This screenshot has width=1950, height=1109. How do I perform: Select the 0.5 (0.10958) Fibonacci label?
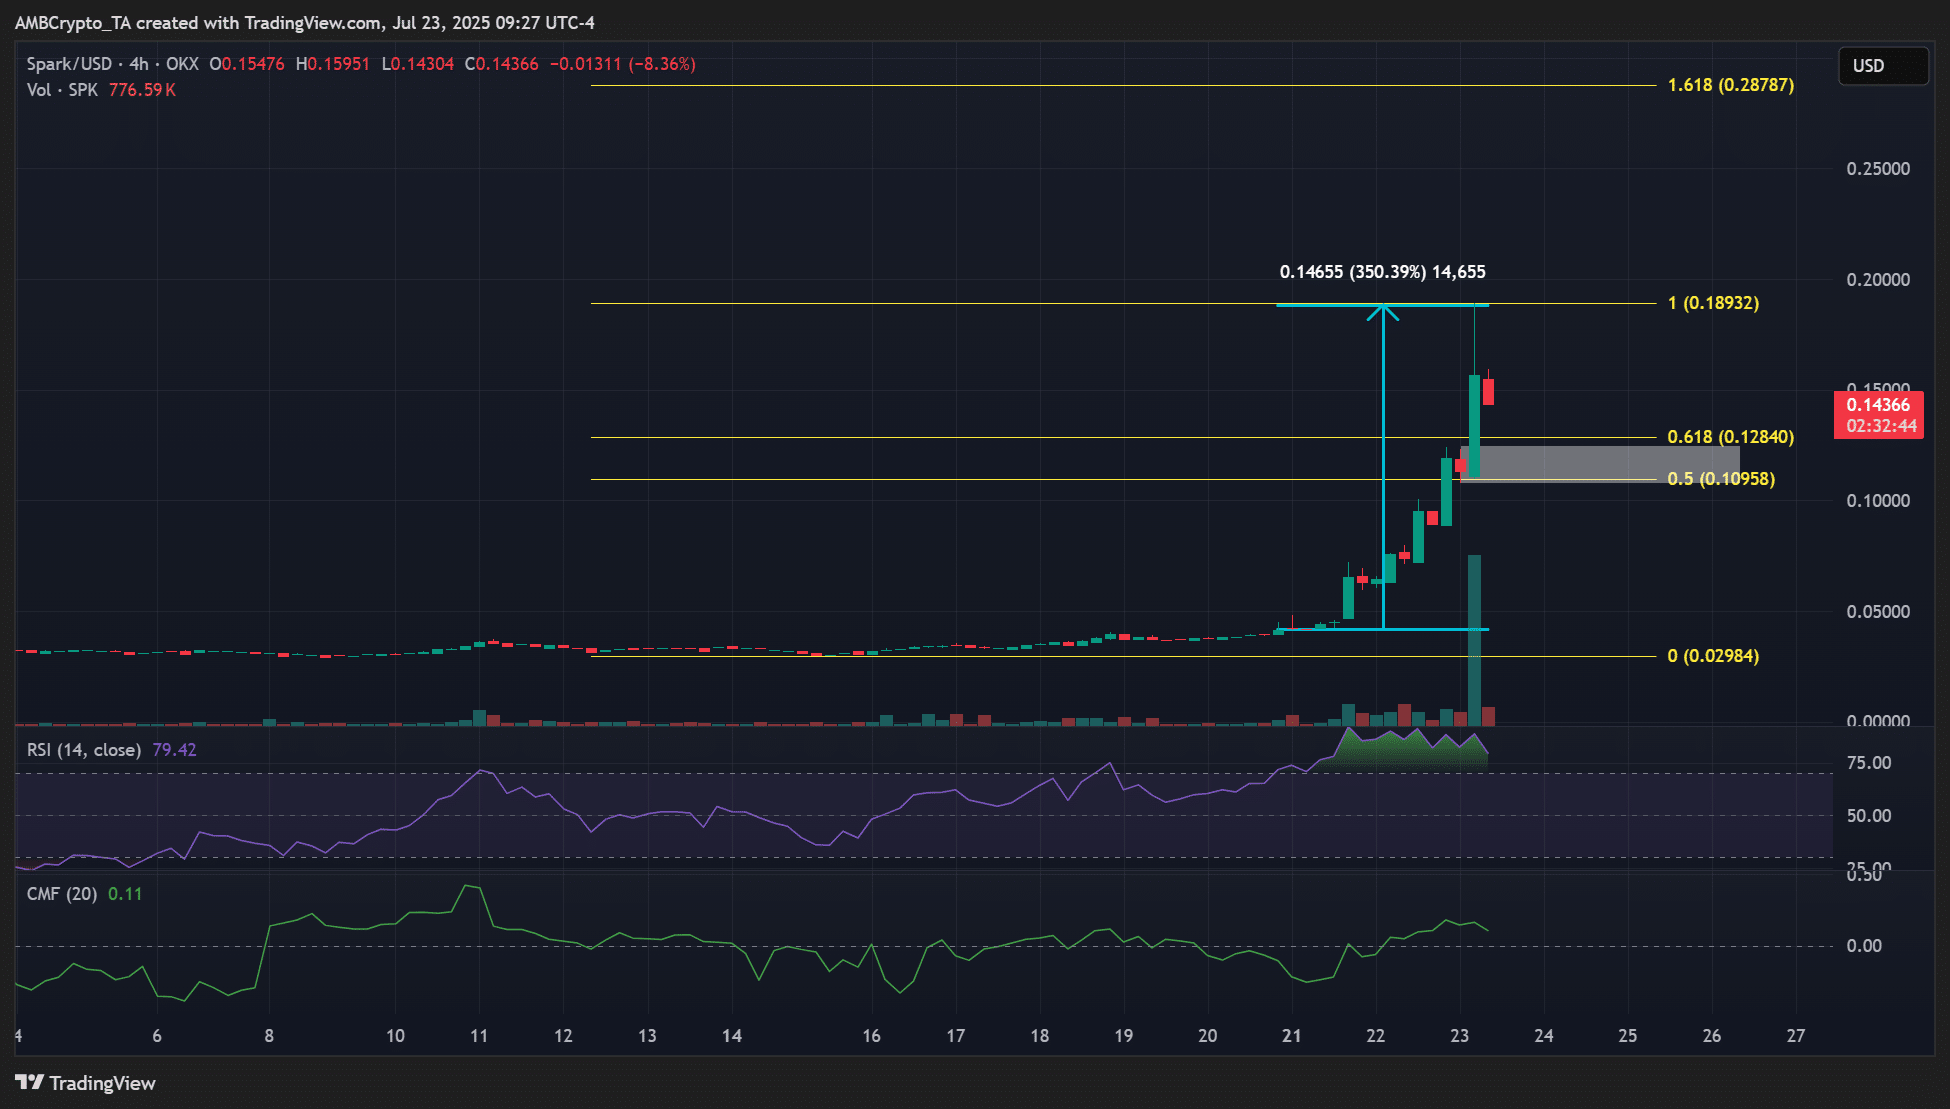pos(1721,479)
